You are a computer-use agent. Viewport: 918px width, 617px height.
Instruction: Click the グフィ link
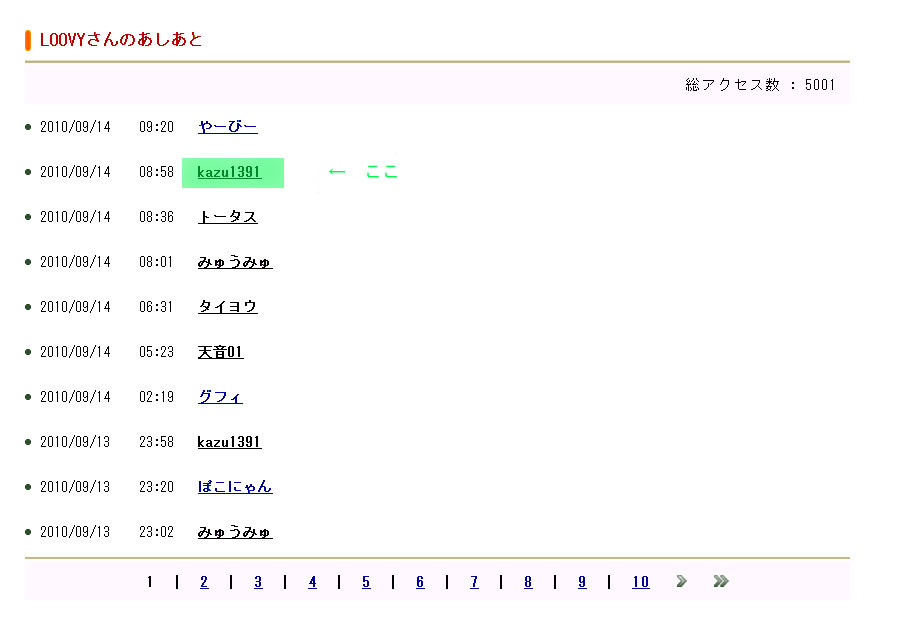pyautogui.click(x=220, y=397)
